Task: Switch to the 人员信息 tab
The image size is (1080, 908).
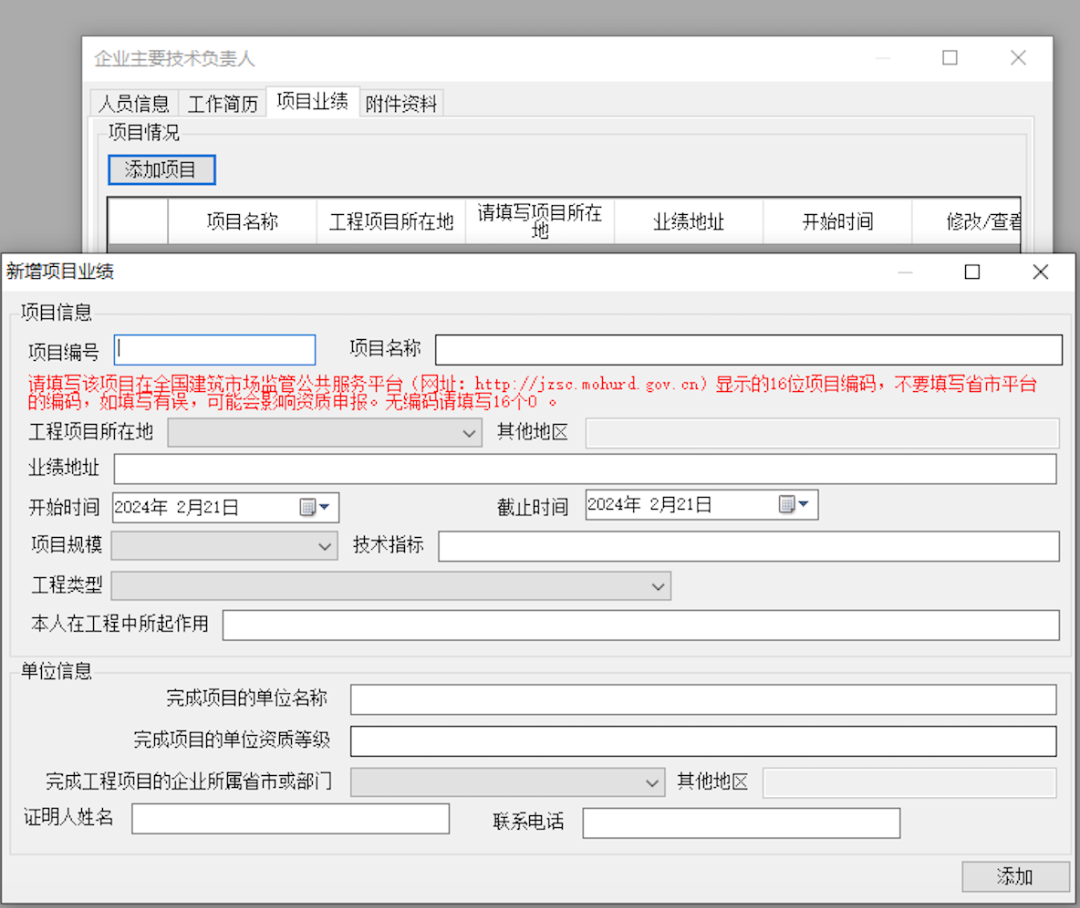Action: (x=134, y=104)
